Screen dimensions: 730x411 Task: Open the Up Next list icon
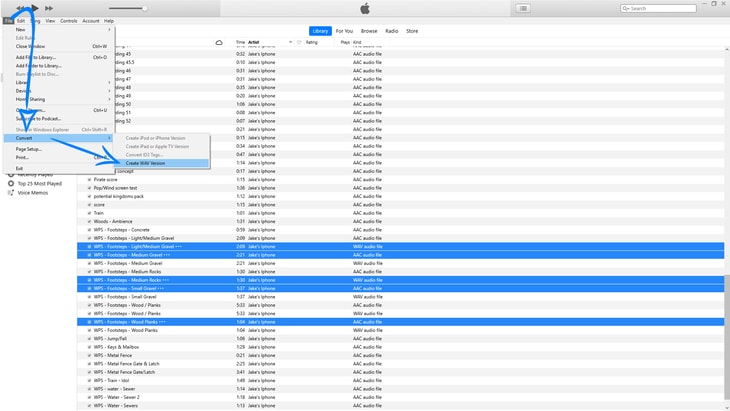click(523, 8)
